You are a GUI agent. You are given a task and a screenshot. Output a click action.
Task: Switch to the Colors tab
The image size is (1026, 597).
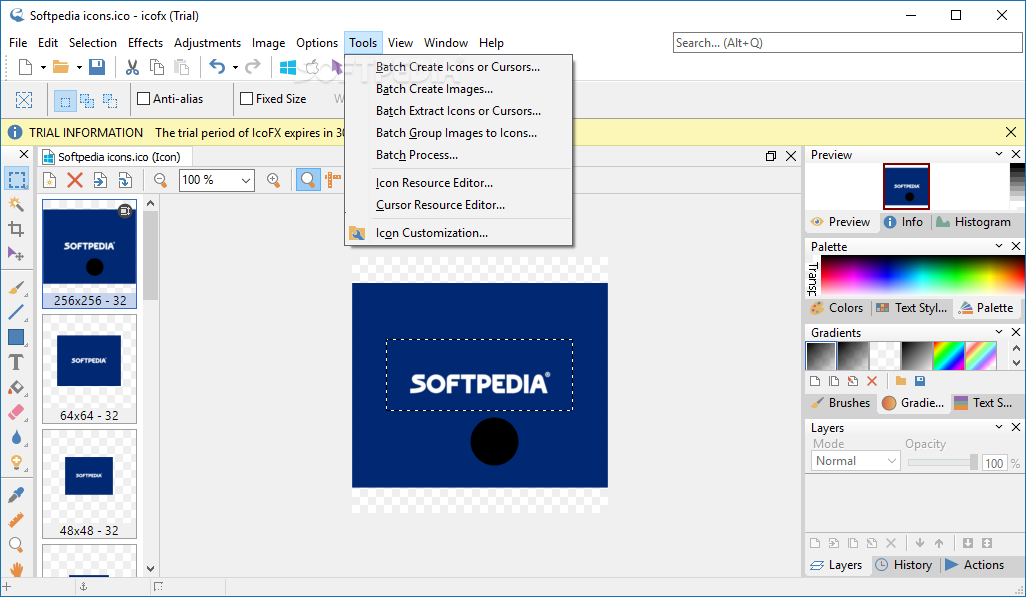pos(837,308)
